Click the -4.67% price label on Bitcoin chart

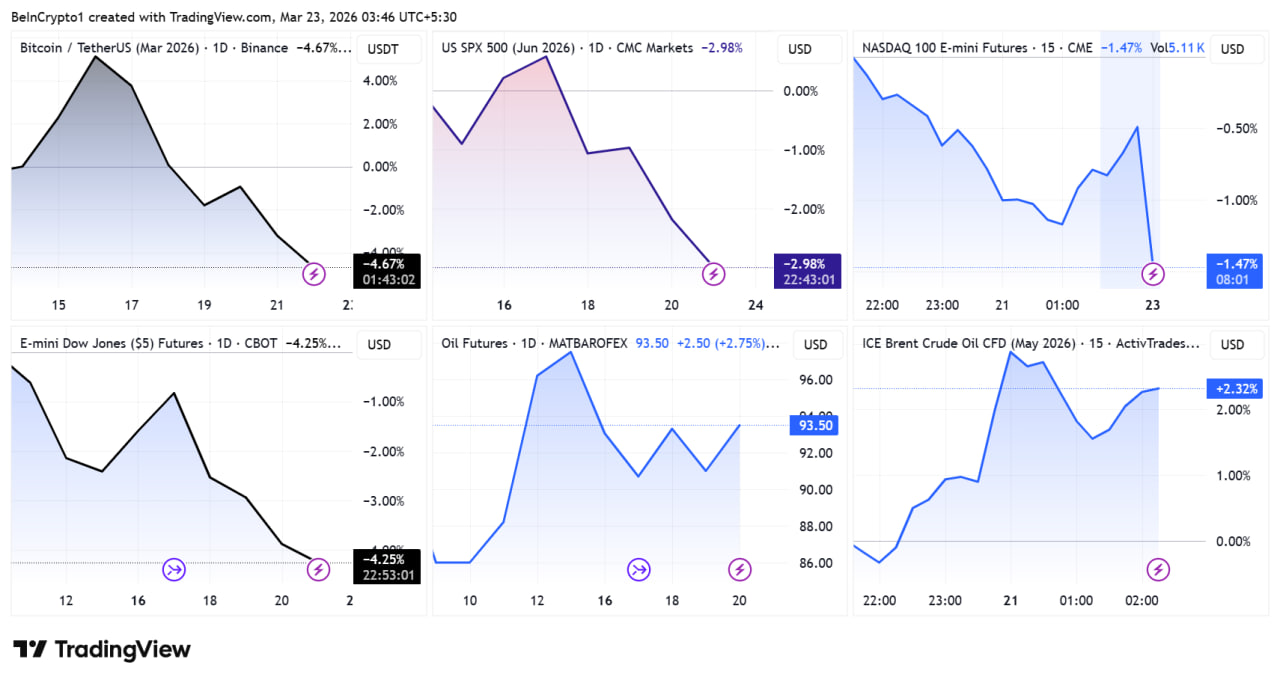[x=386, y=265]
